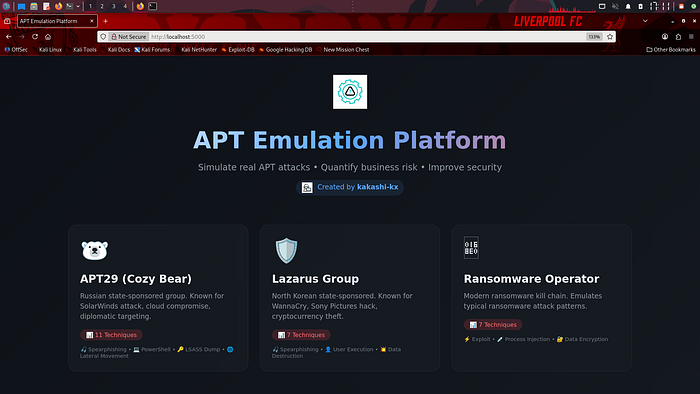This screenshot has height=394, width=700.
Task: Open the terminal launcher in the panel
Action: pyautogui.click(x=70, y=6)
